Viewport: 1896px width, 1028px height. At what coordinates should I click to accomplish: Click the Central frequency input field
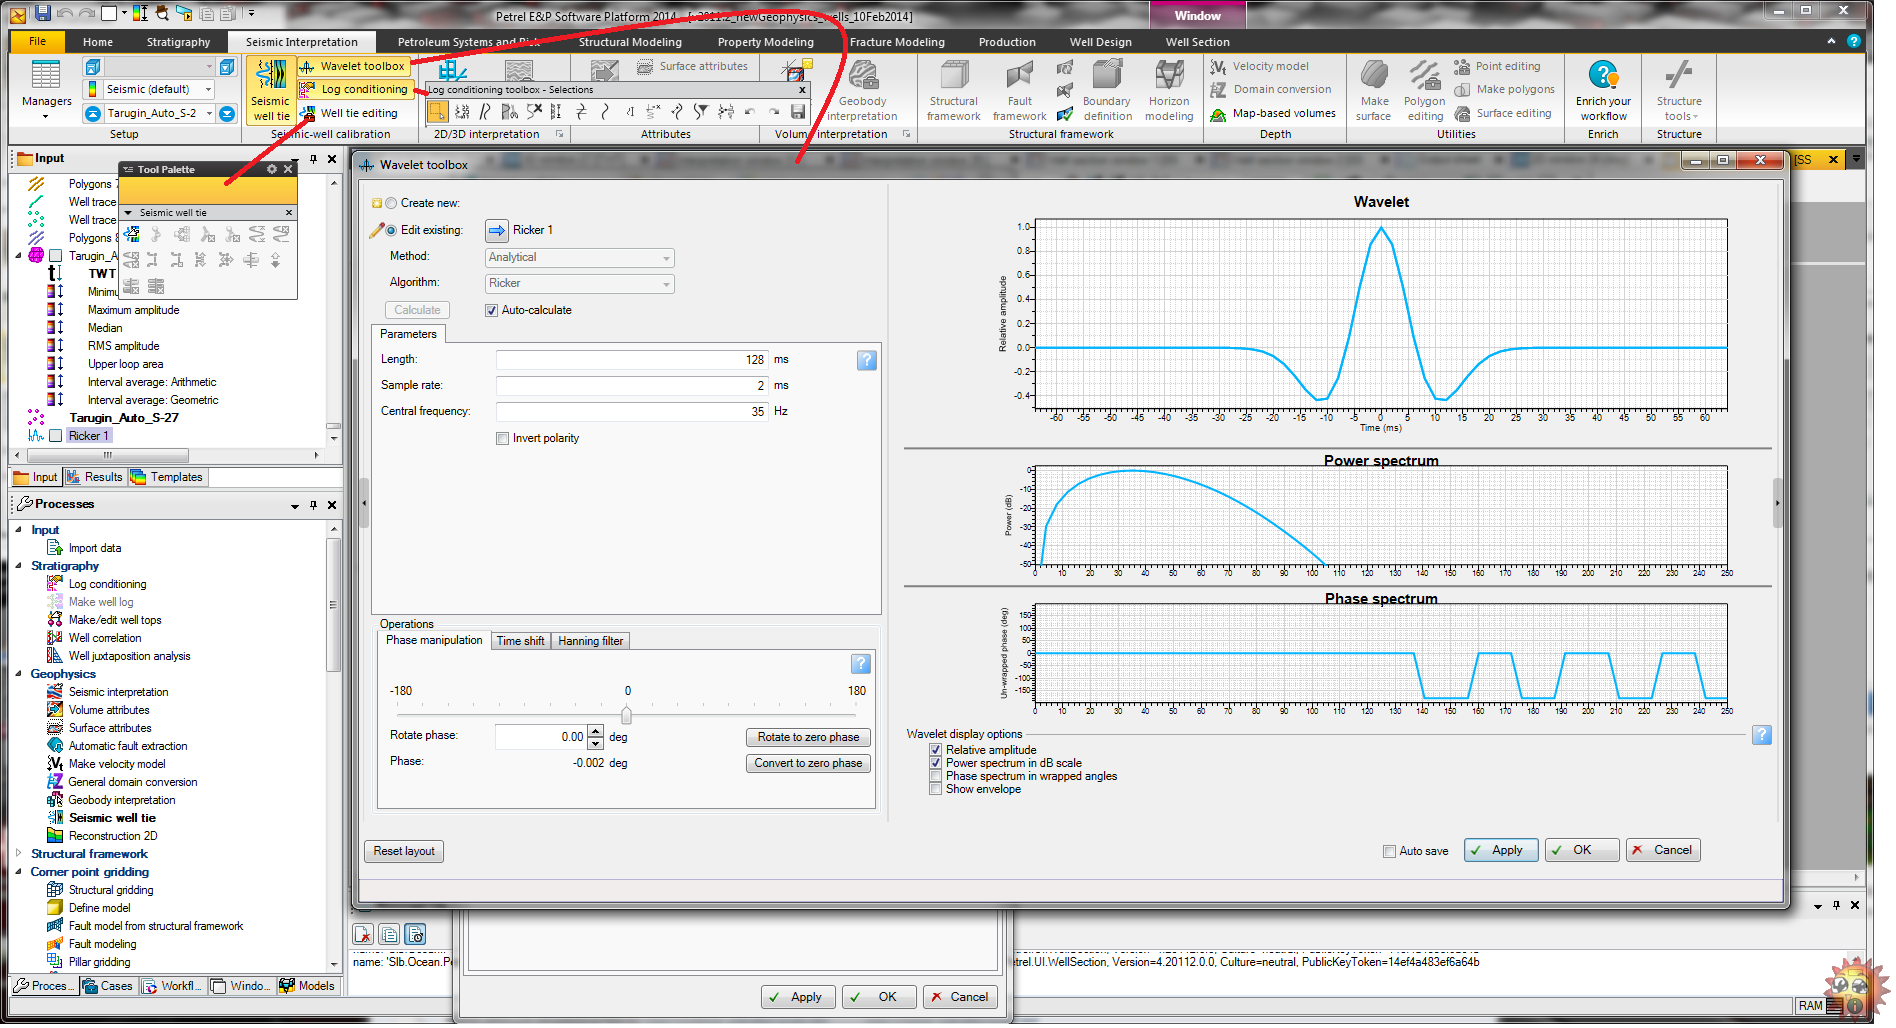click(631, 411)
